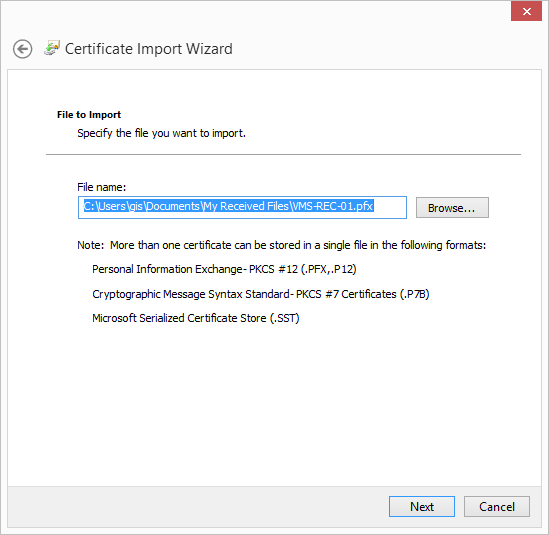The height and width of the screenshot is (535, 549).
Task: Place cursor in empty space after the .pfx path
Action: pyautogui.click(x=389, y=207)
